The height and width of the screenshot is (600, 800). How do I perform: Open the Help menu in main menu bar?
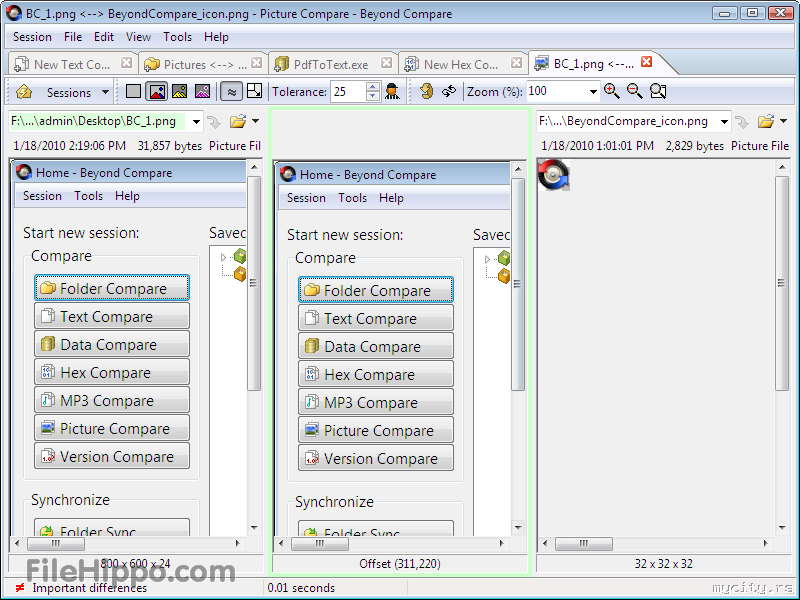216,37
